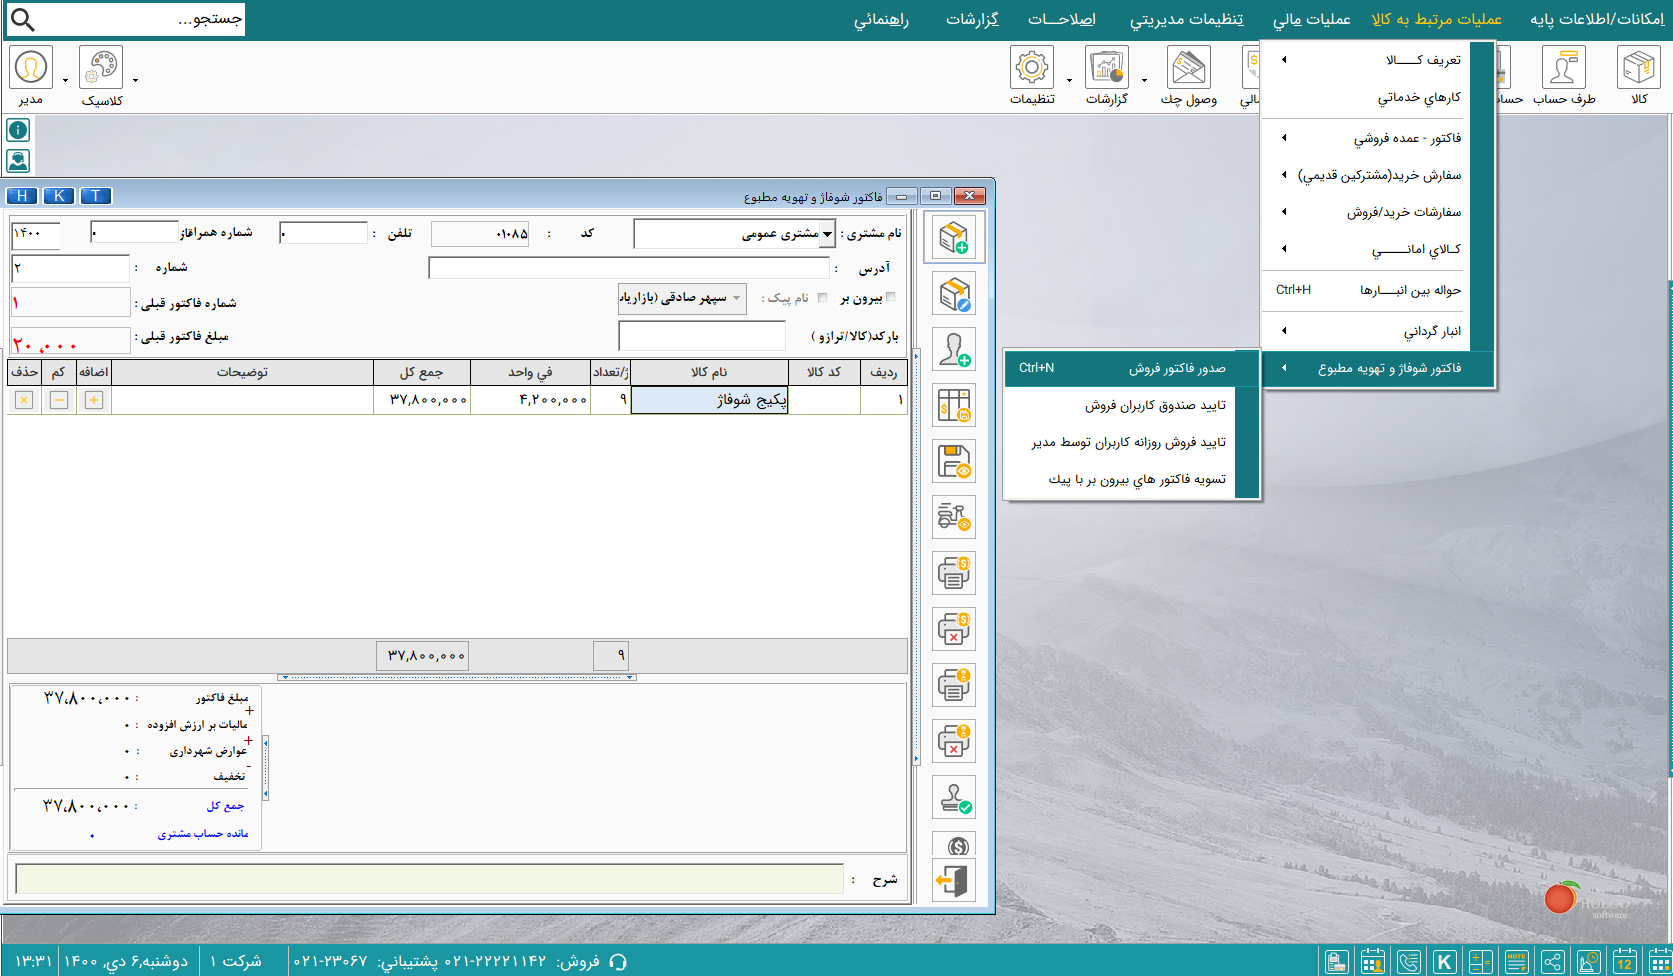This screenshot has height=976, width=1673.
Task: Click the share icon in status bar
Action: 1553,962
